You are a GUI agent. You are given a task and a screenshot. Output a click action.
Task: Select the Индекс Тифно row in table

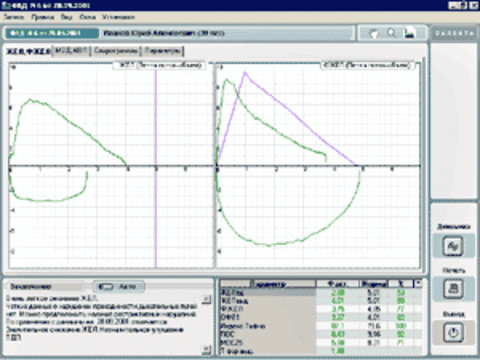[320, 326]
